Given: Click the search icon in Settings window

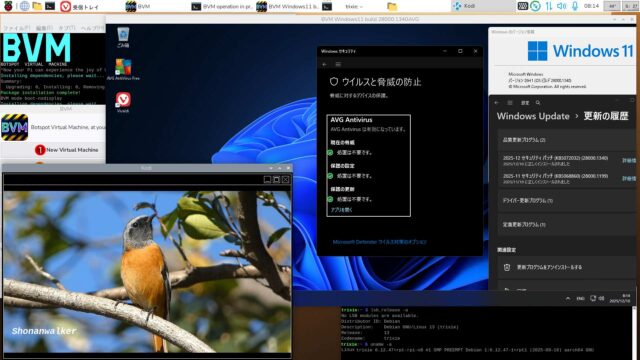Looking at the screenshot, I should (538, 103).
